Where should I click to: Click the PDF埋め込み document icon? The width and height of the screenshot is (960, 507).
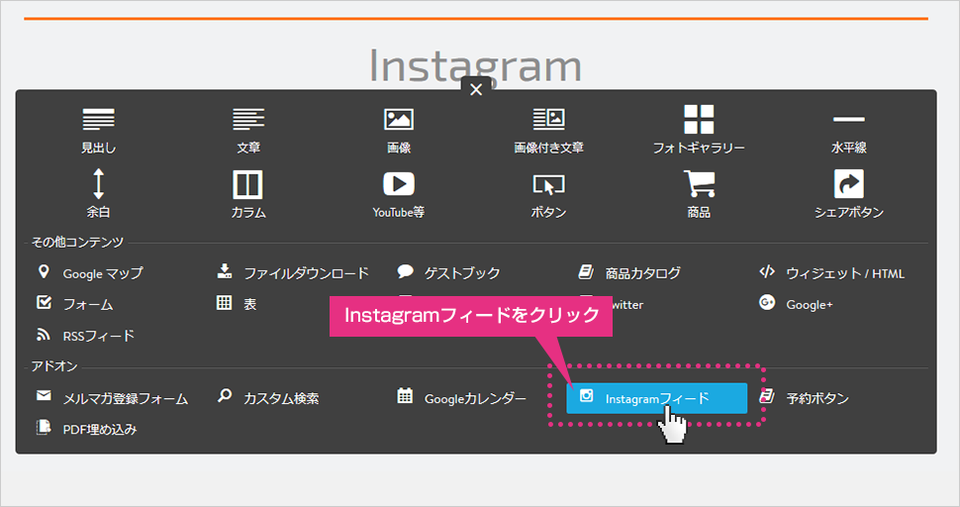[x=43, y=427]
